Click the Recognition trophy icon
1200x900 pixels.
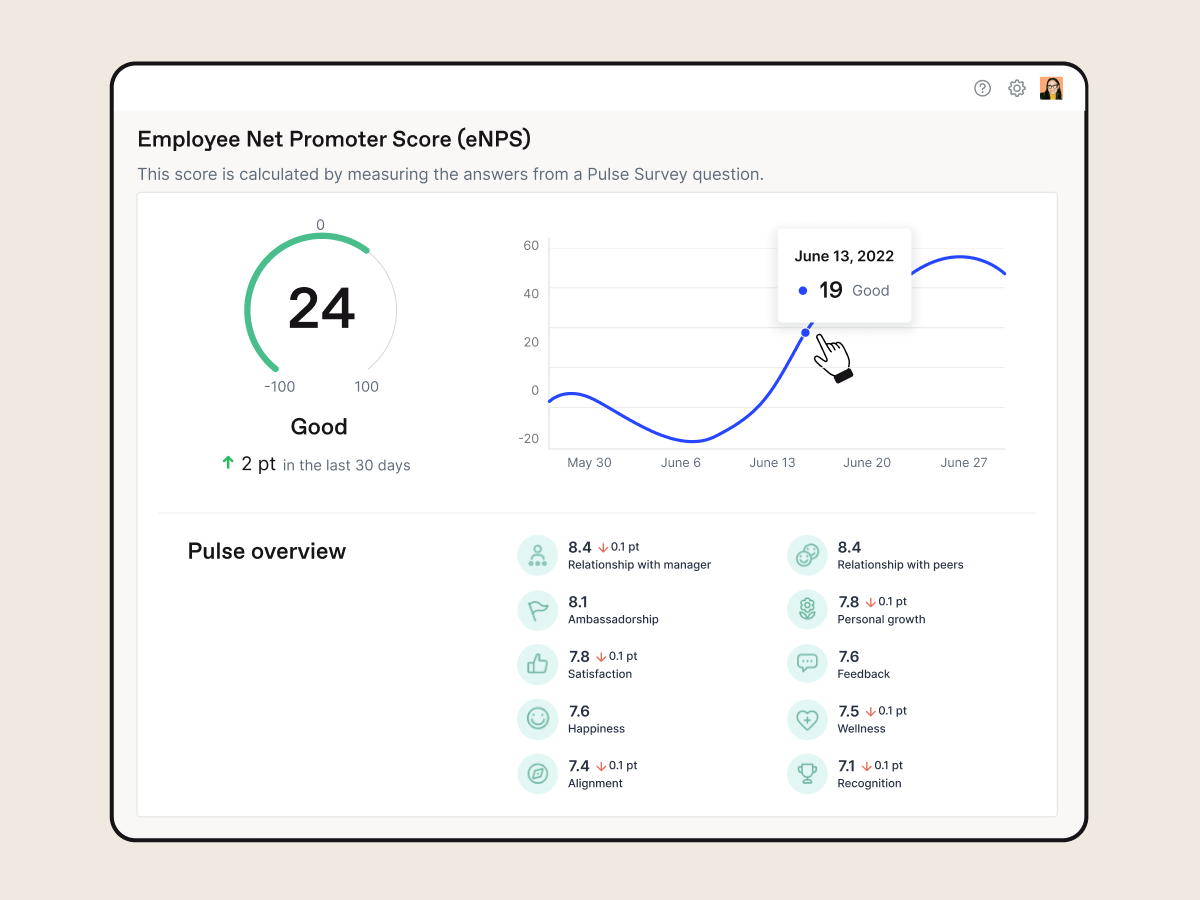coord(807,774)
